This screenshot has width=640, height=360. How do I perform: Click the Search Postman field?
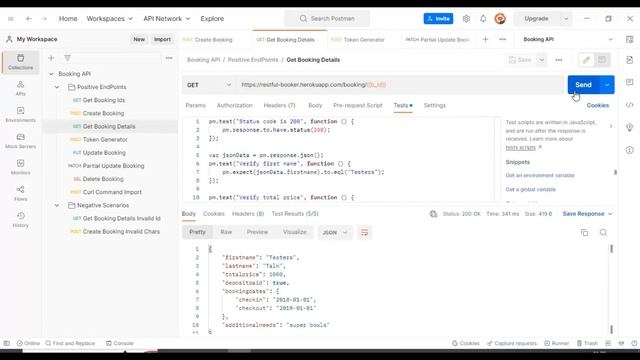point(327,19)
